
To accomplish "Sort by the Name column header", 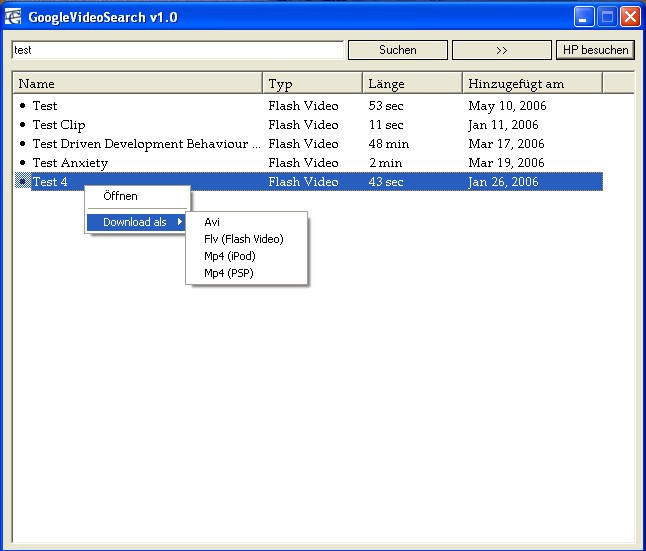I will tap(138, 83).
